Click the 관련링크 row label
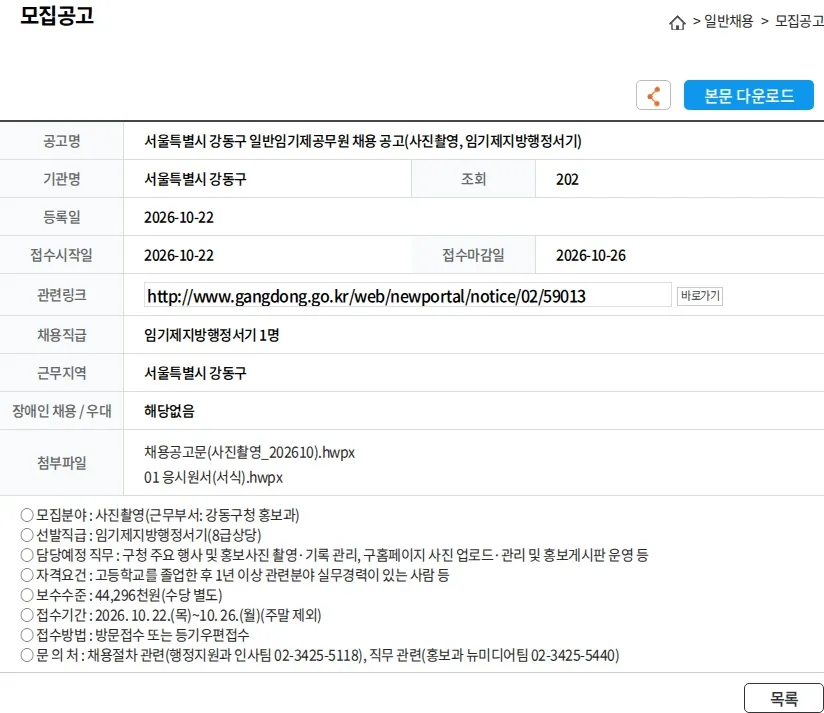This screenshot has width=824, height=713. pos(61,295)
